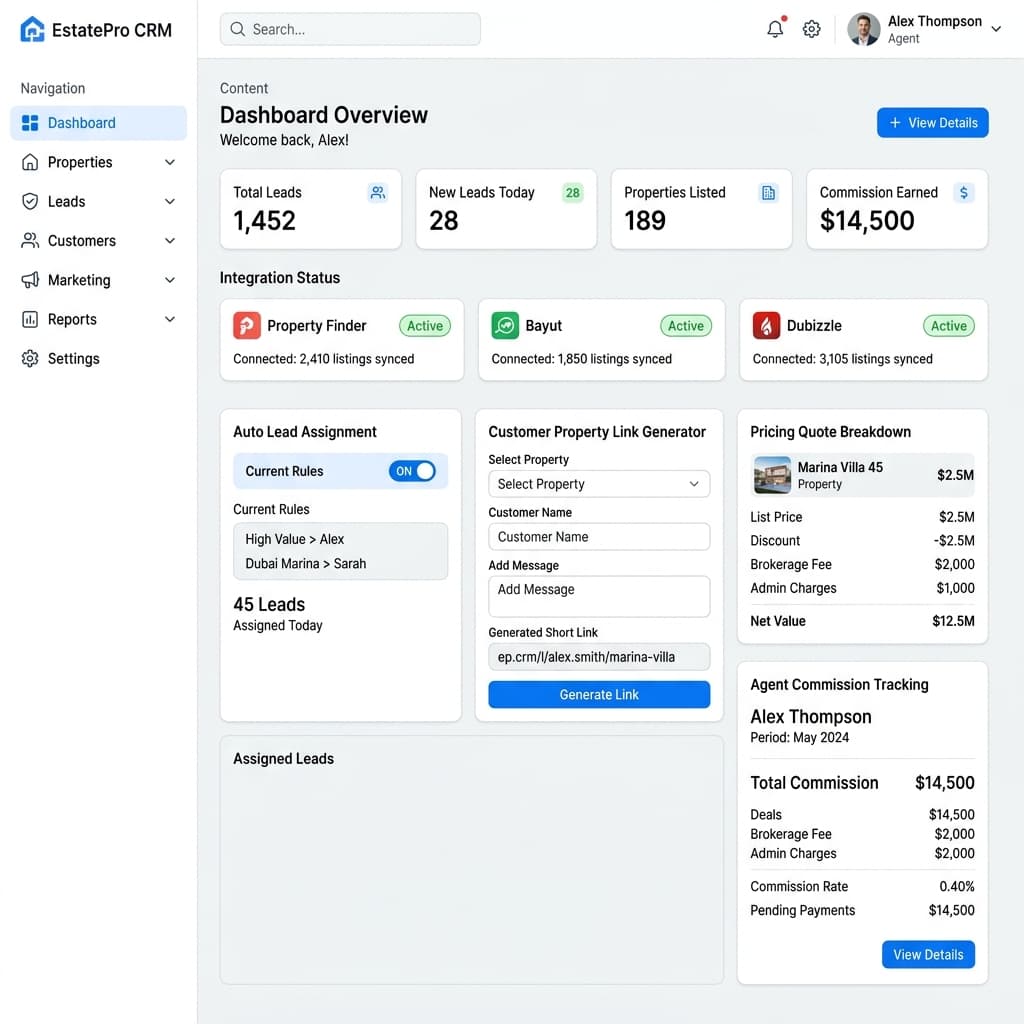
Task: Open Reports in the sidebar
Action: (99, 319)
